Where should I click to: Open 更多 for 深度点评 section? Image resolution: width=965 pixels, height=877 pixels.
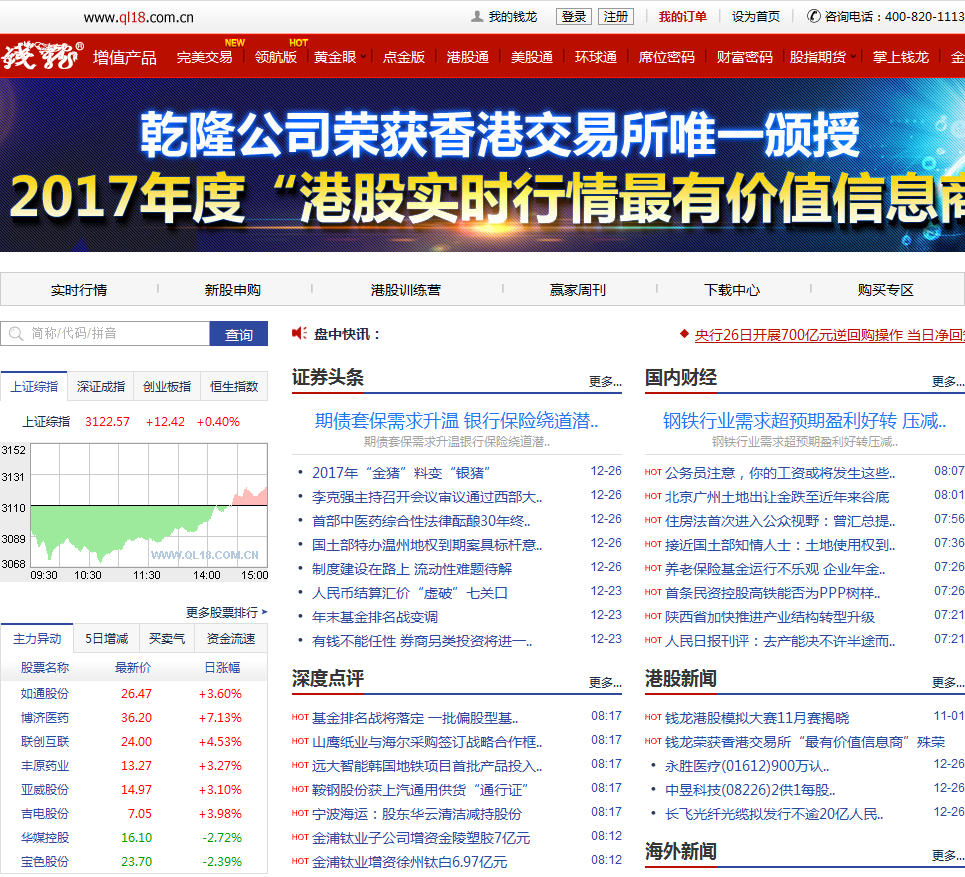605,683
